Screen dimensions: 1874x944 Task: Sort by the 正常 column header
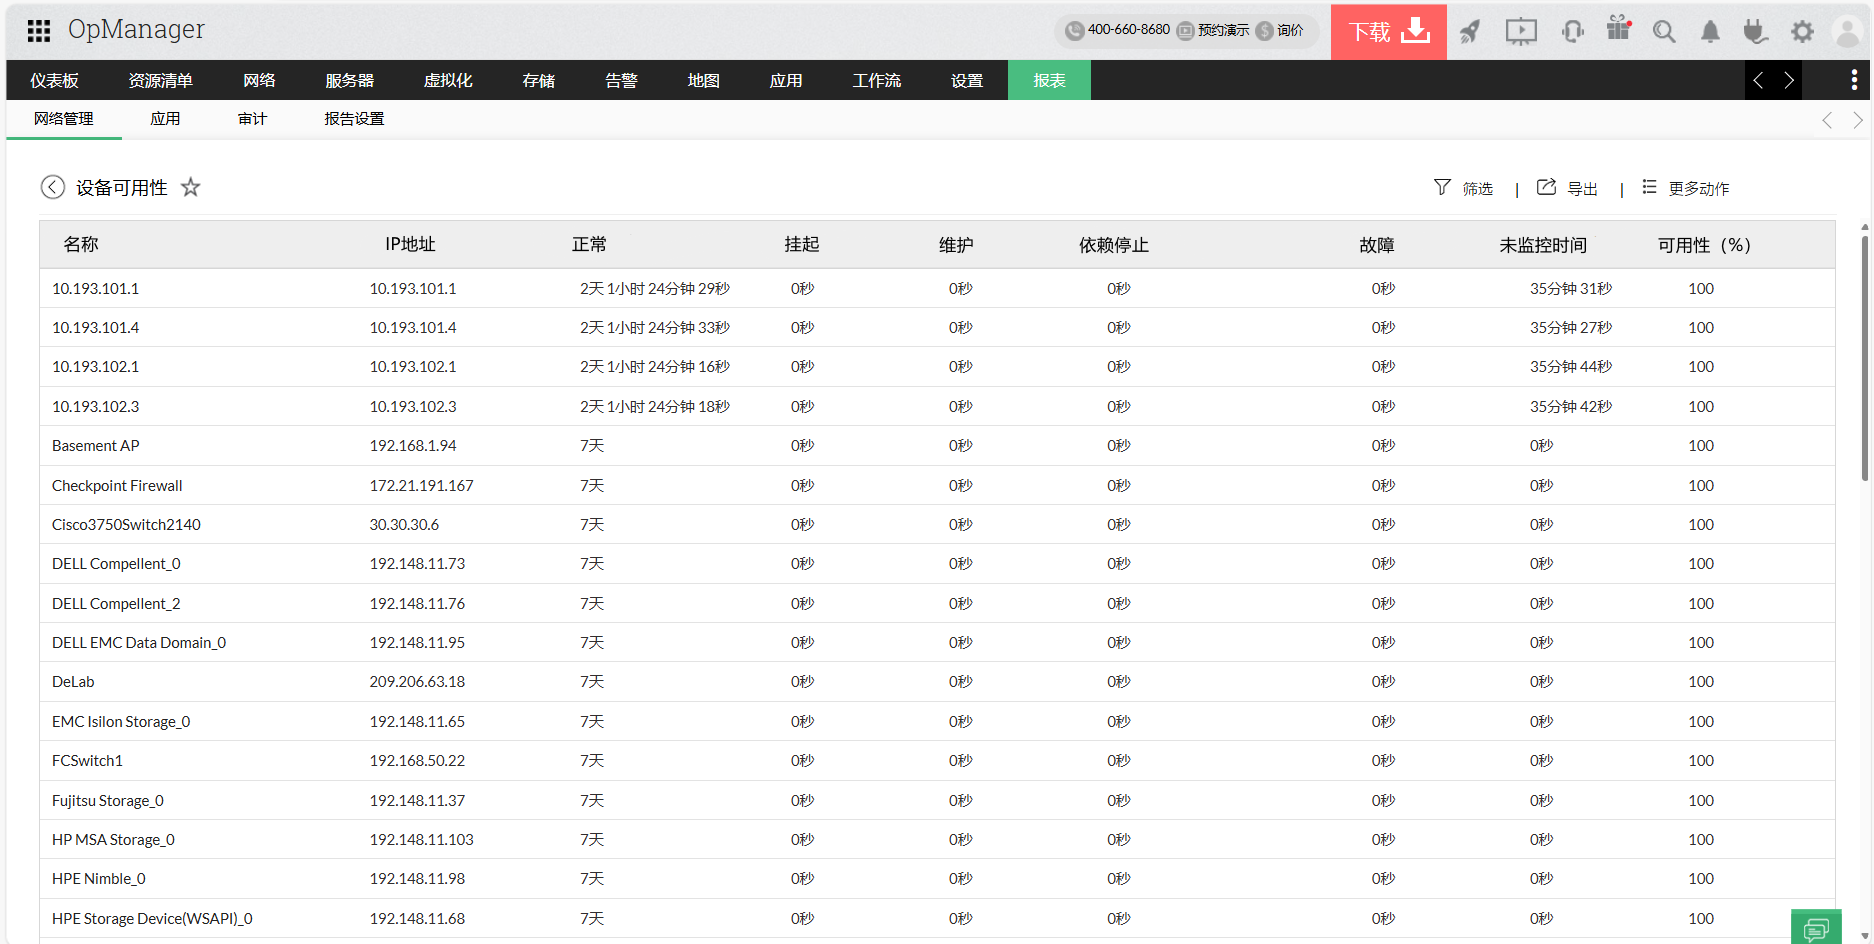pyautogui.click(x=590, y=245)
